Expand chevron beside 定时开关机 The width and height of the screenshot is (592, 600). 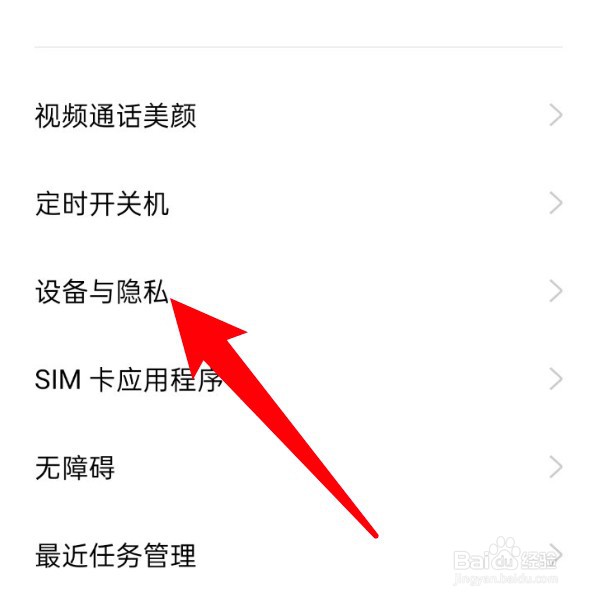pos(556,203)
